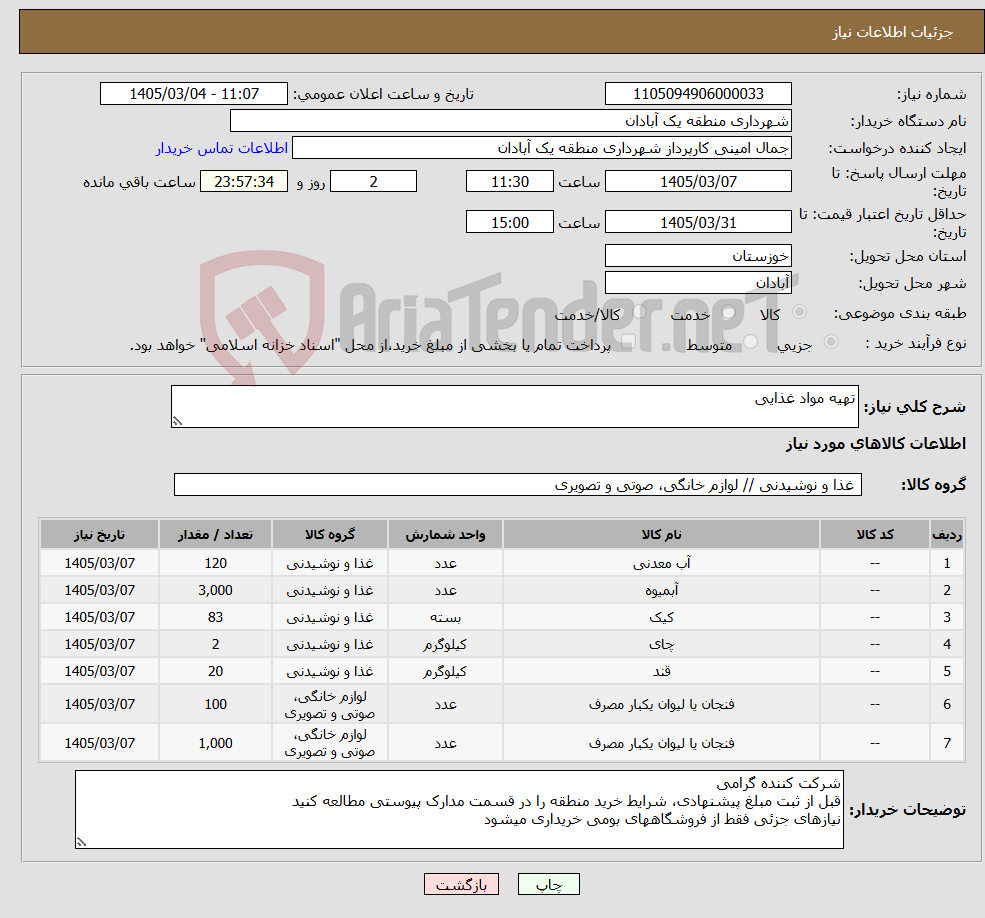985x918 pixels.
Task: Click the چای item cell
Action: coord(661,644)
